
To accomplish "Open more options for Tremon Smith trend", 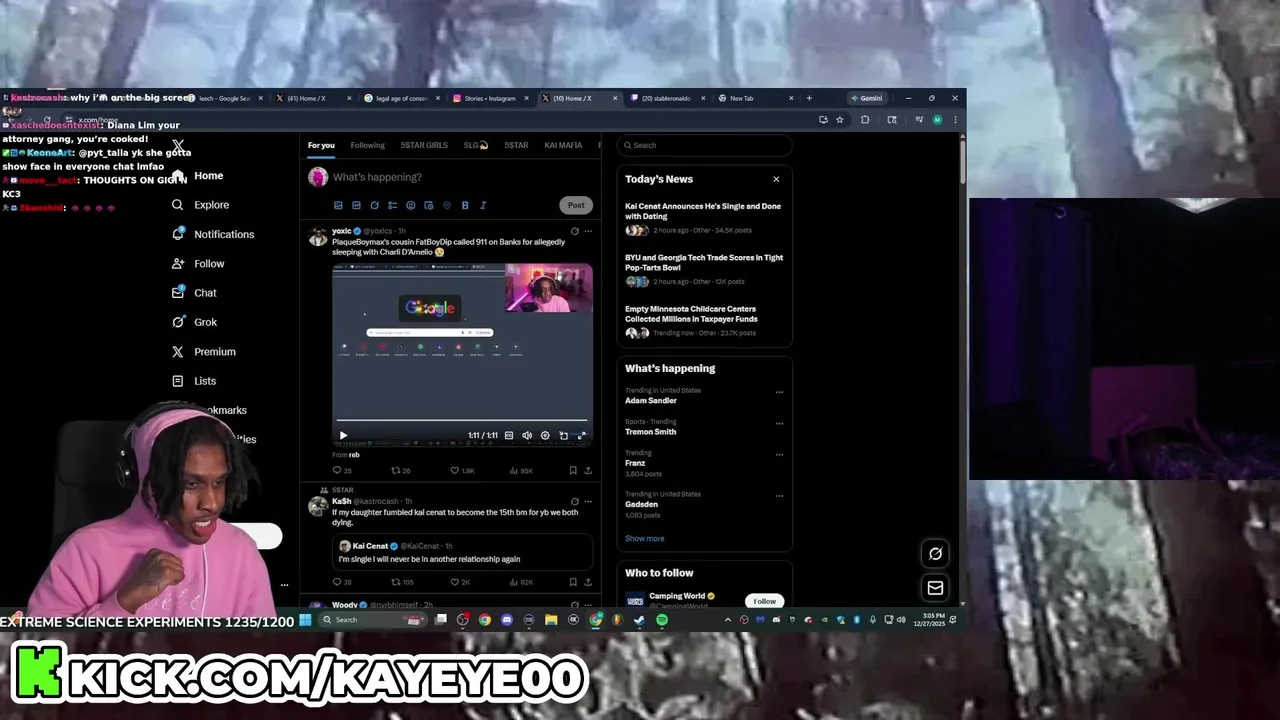I will click(x=779, y=423).
